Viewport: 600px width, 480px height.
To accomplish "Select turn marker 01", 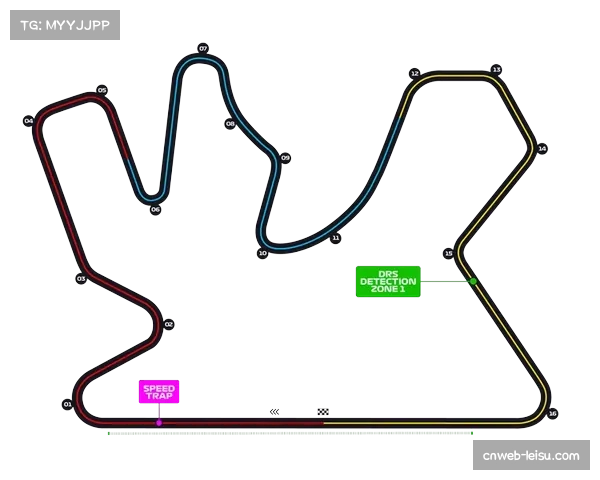I will point(67,404).
